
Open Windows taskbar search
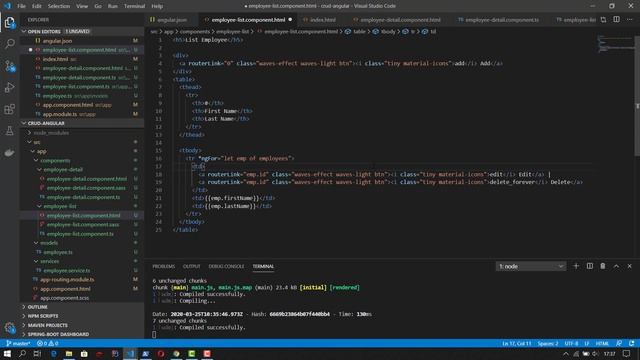(x=22, y=354)
